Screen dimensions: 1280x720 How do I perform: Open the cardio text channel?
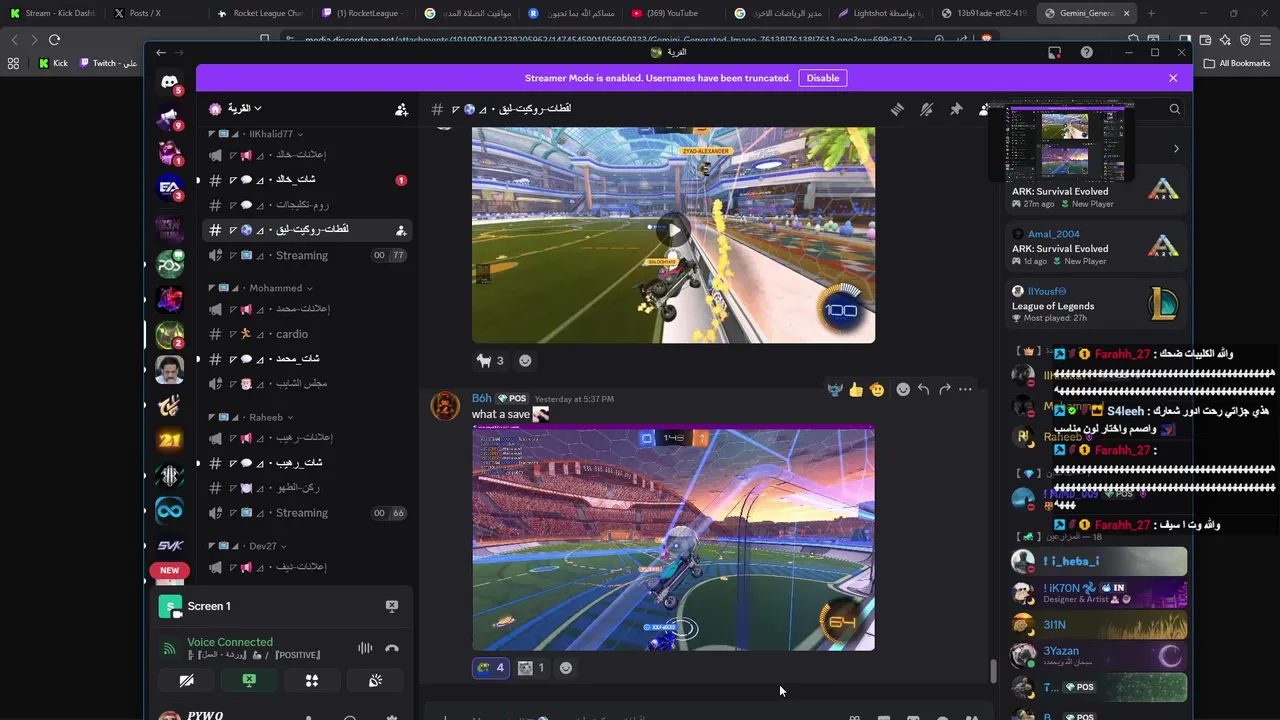pyautogui.click(x=307, y=334)
